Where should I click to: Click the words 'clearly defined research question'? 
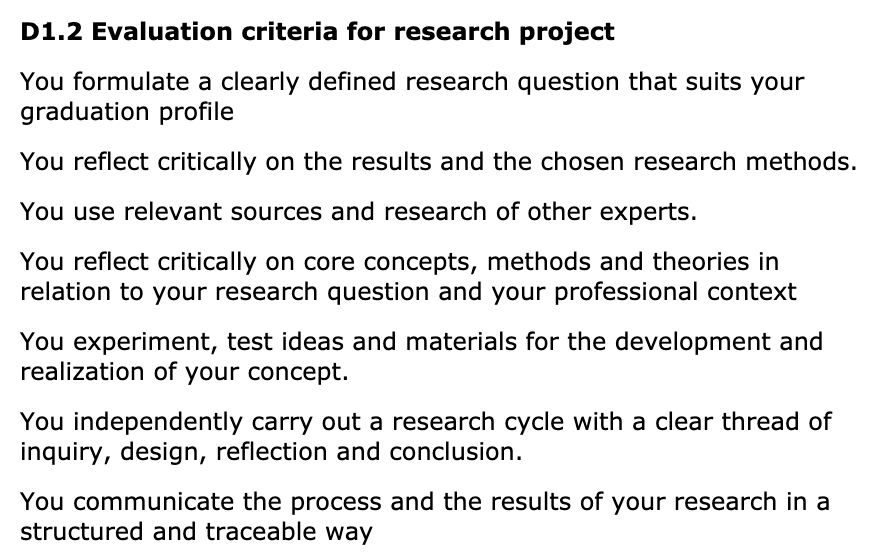pos(420,82)
